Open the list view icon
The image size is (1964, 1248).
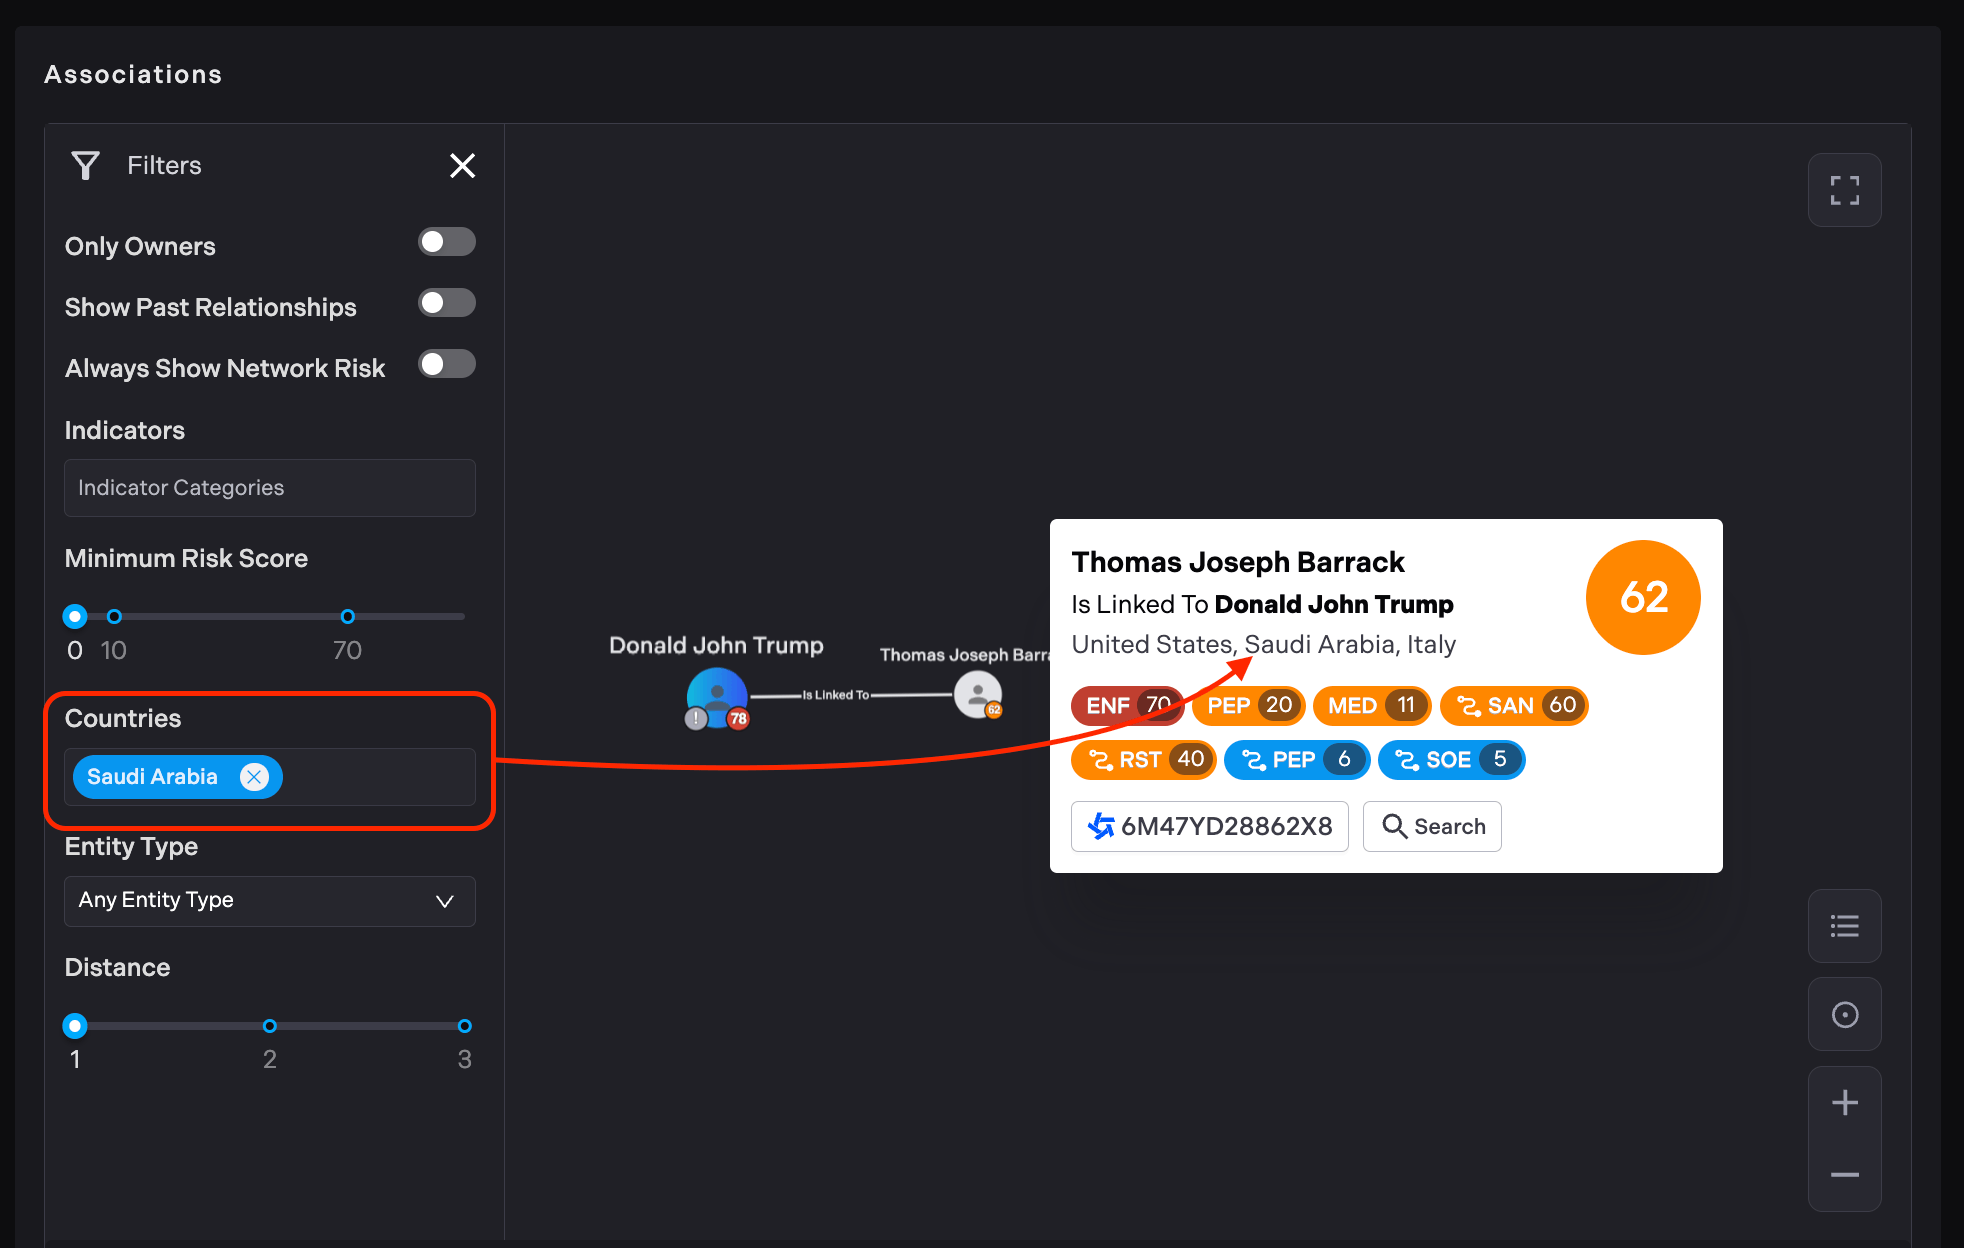pyautogui.click(x=1844, y=926)
